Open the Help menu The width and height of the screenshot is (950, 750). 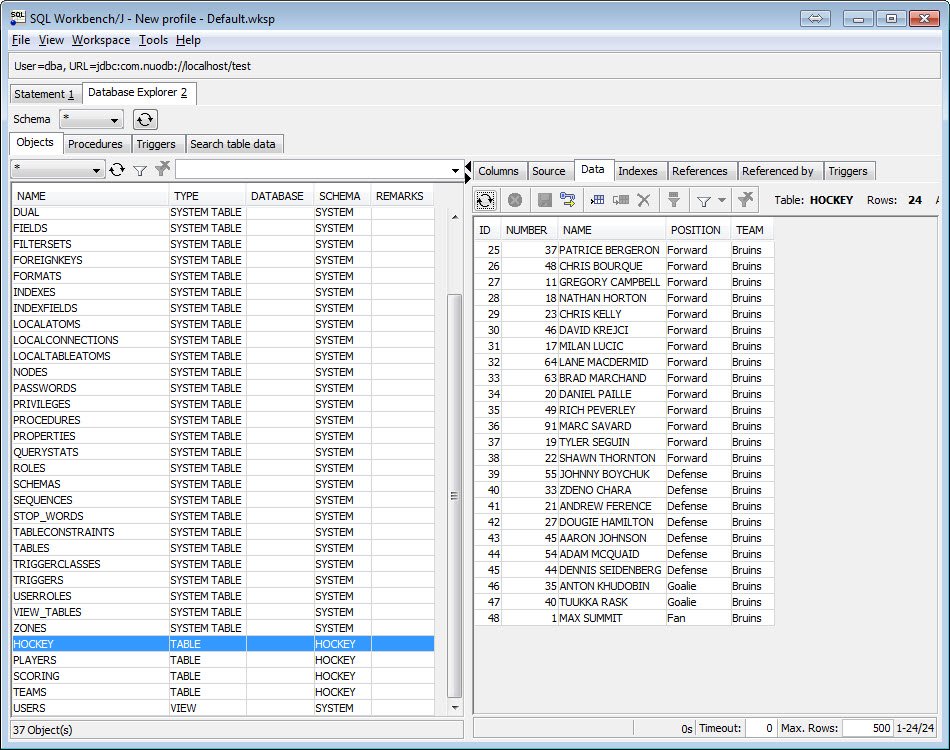tap(188, 40)
